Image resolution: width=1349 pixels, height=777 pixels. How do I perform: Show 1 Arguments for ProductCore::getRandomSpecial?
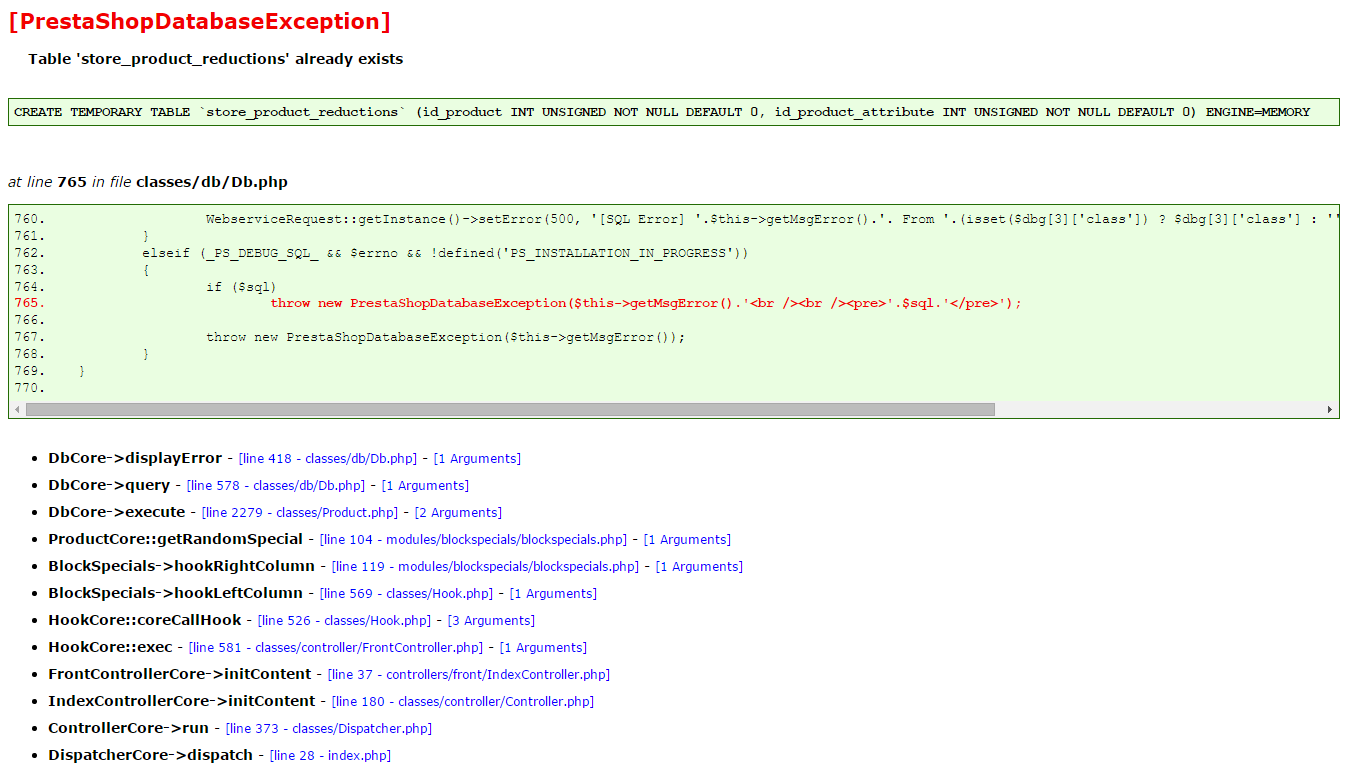click(x=687, y=540)
